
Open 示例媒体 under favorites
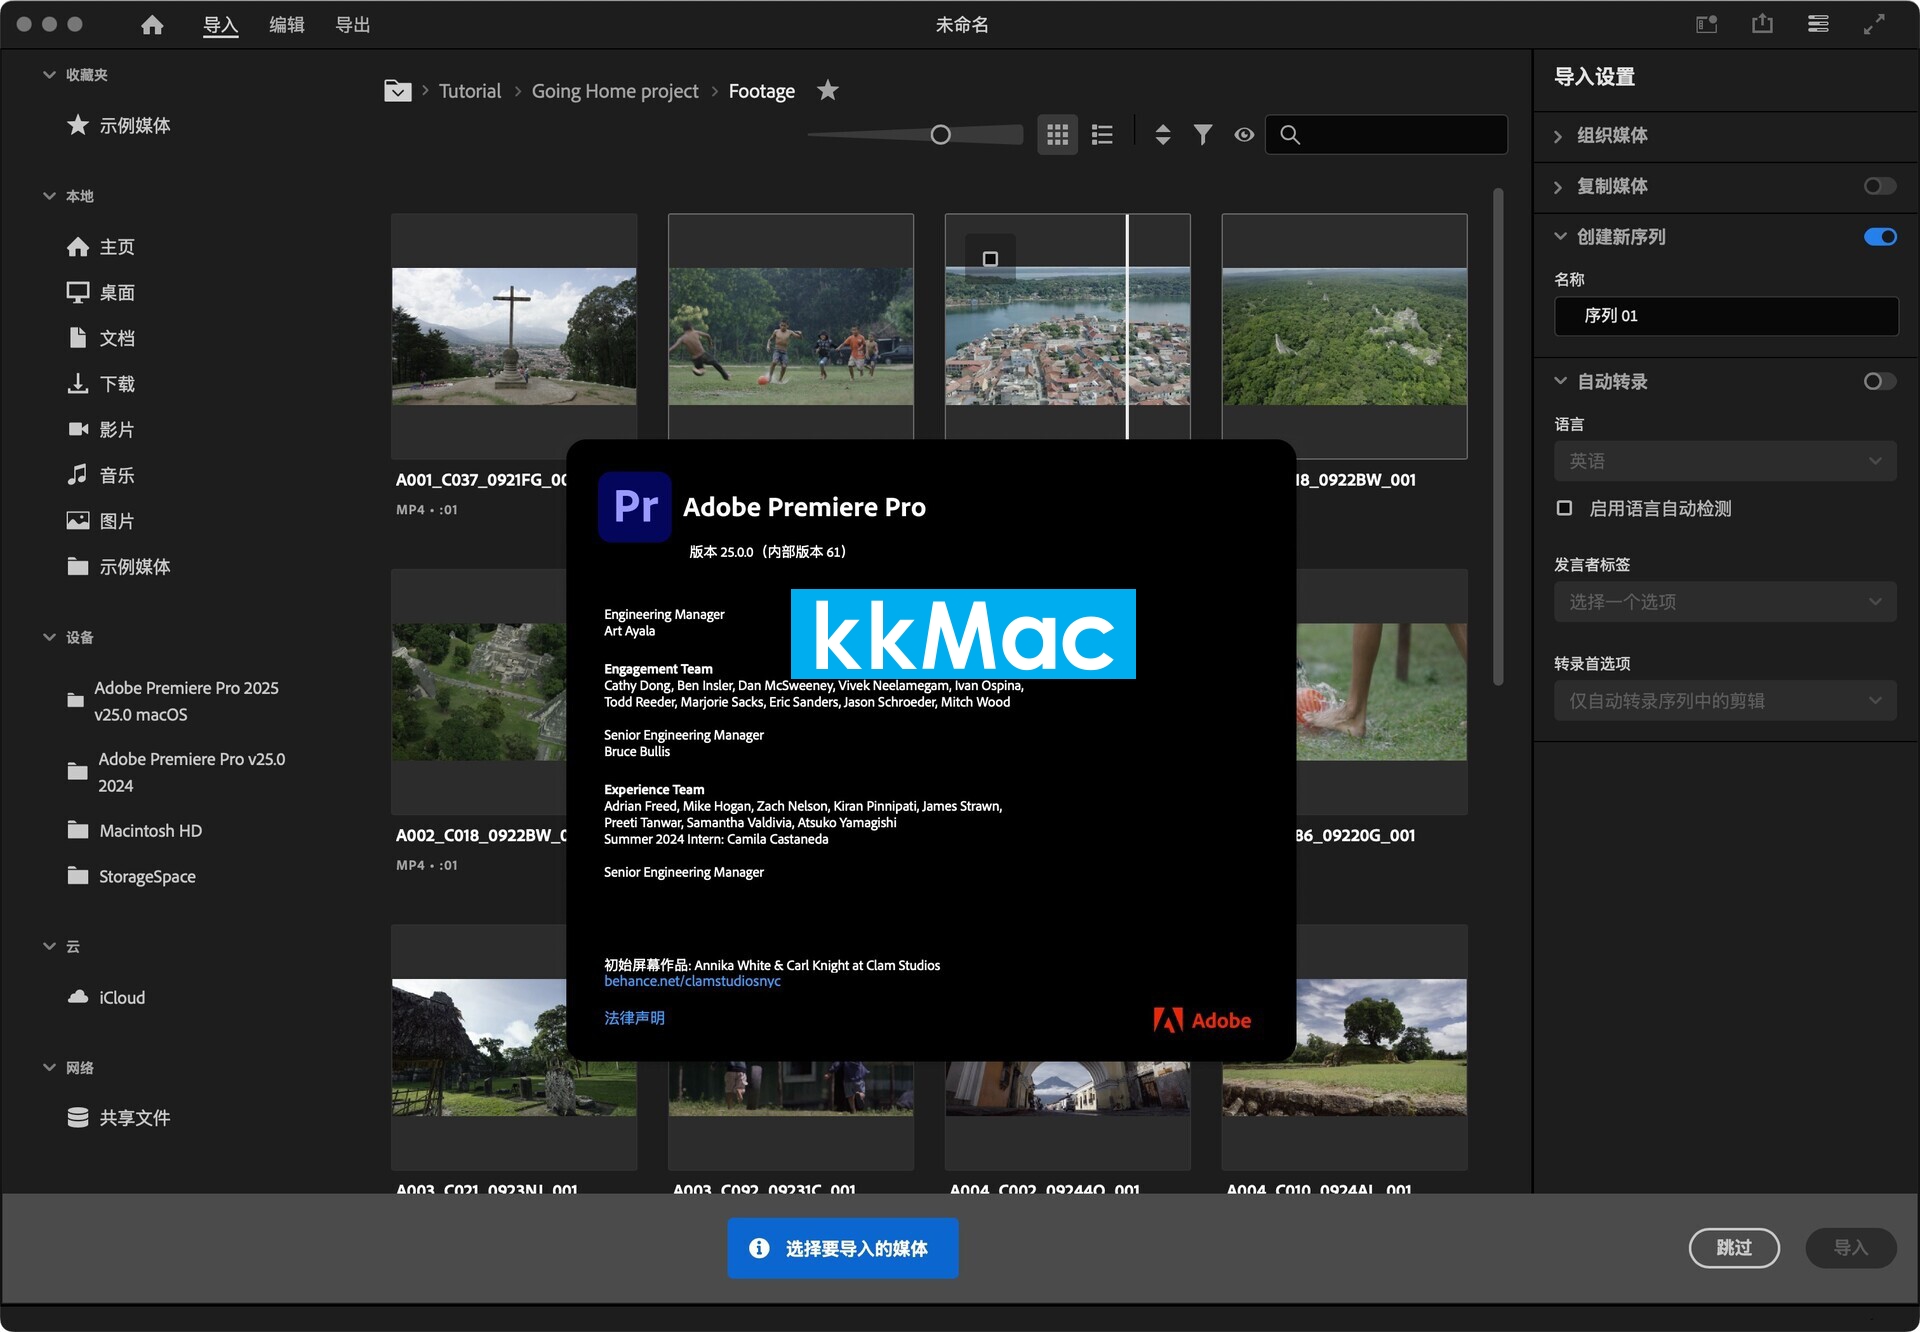[x=134, y=125]
